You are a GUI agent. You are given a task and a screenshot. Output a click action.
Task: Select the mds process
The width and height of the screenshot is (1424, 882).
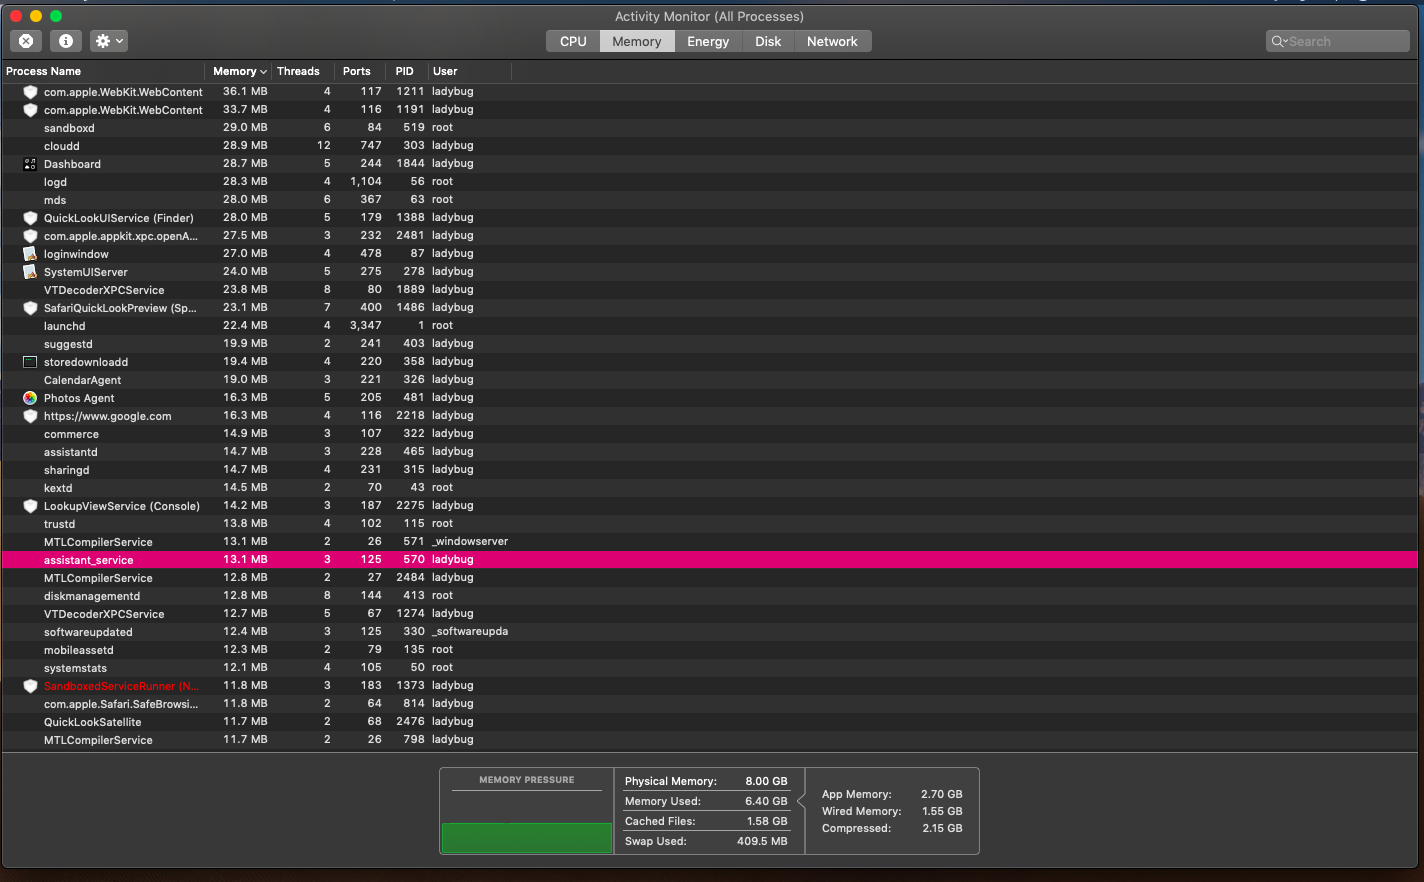coord(709,200)
